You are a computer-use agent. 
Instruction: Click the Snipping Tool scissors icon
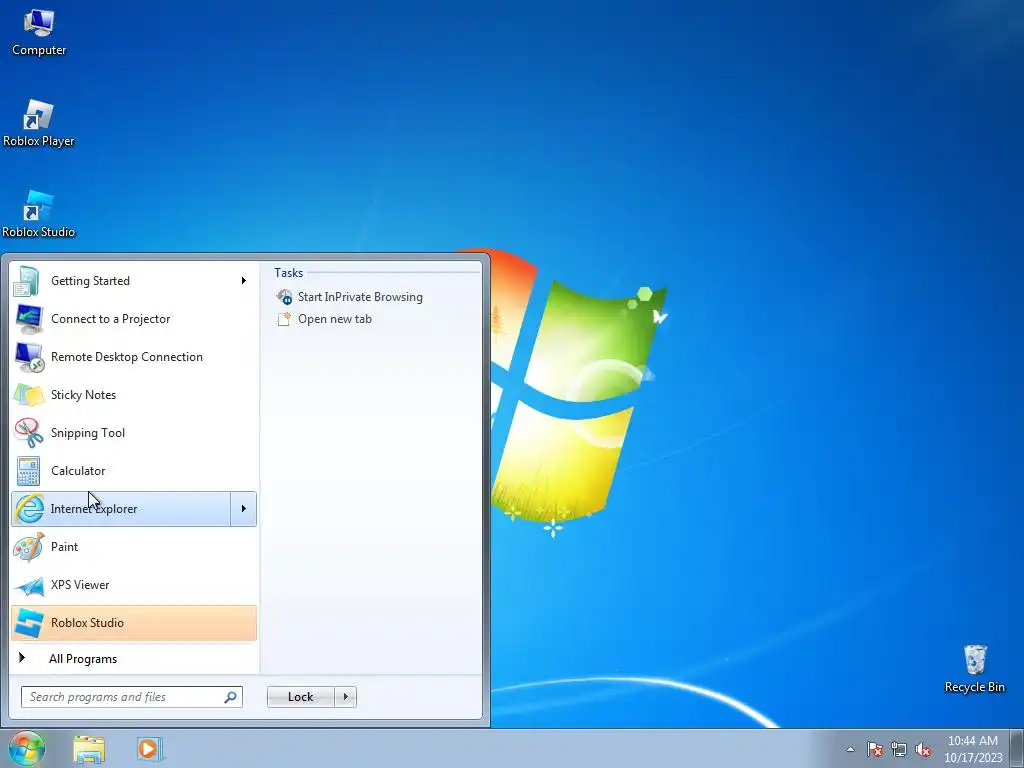point(28,432)
